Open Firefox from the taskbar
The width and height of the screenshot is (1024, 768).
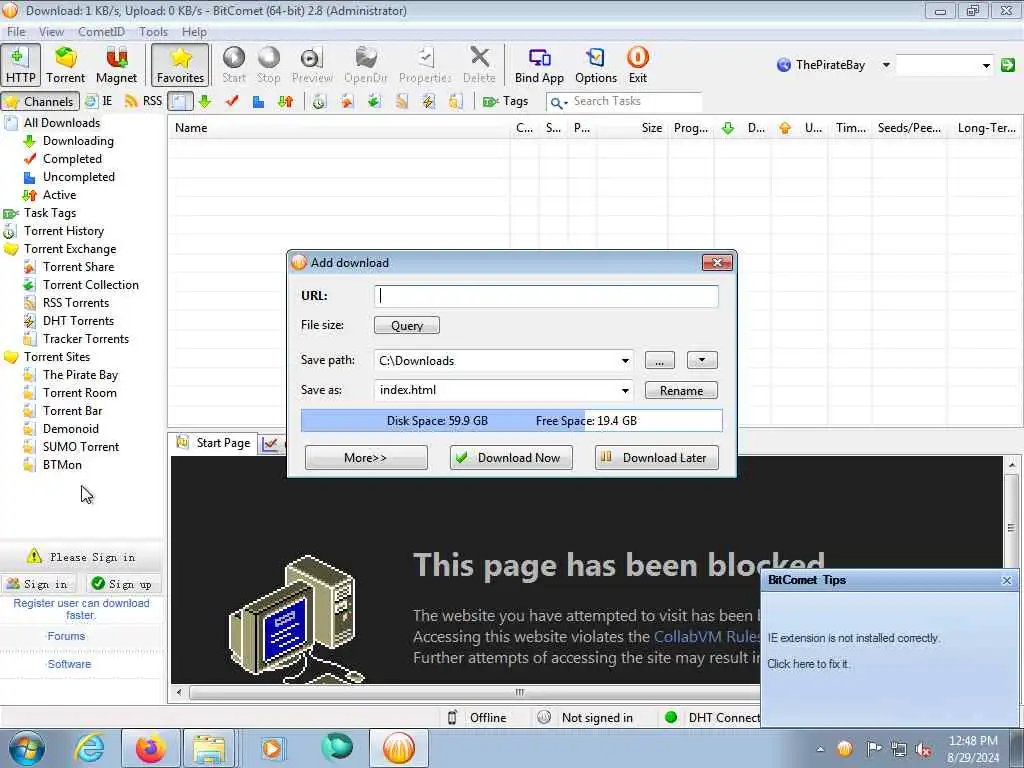point(151,748)
